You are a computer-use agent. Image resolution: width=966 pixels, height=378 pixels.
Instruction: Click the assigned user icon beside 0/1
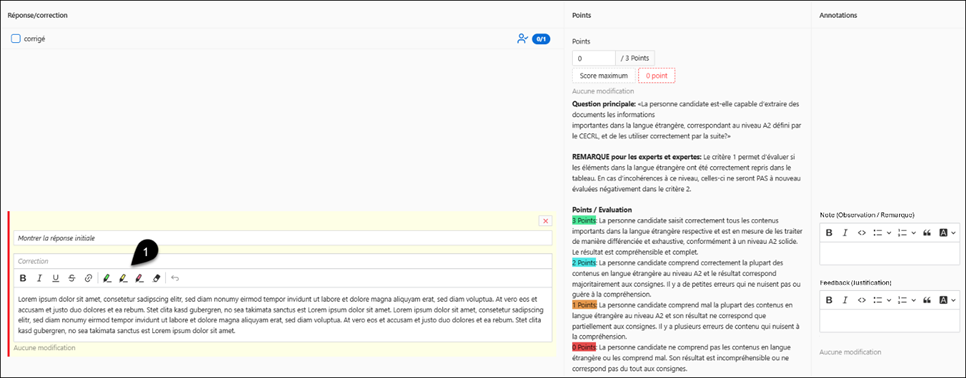522,39
